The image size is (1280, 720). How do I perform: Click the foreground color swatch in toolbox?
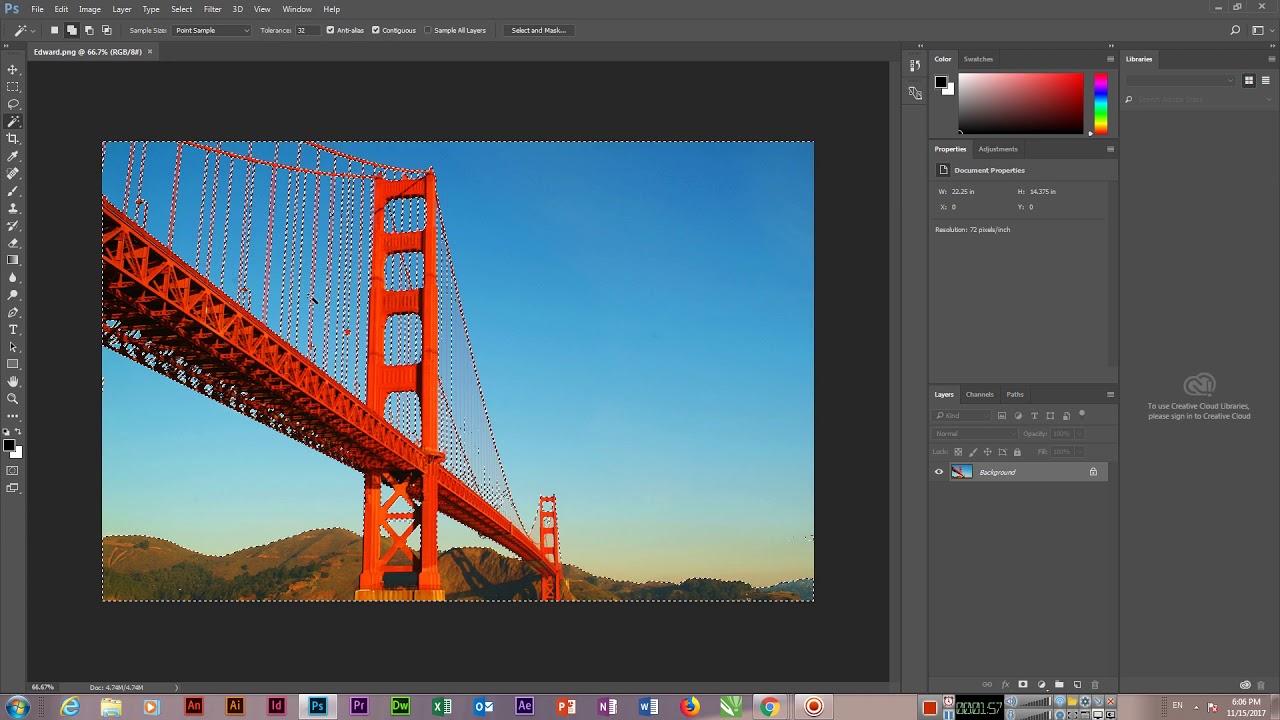click(8, 445)
